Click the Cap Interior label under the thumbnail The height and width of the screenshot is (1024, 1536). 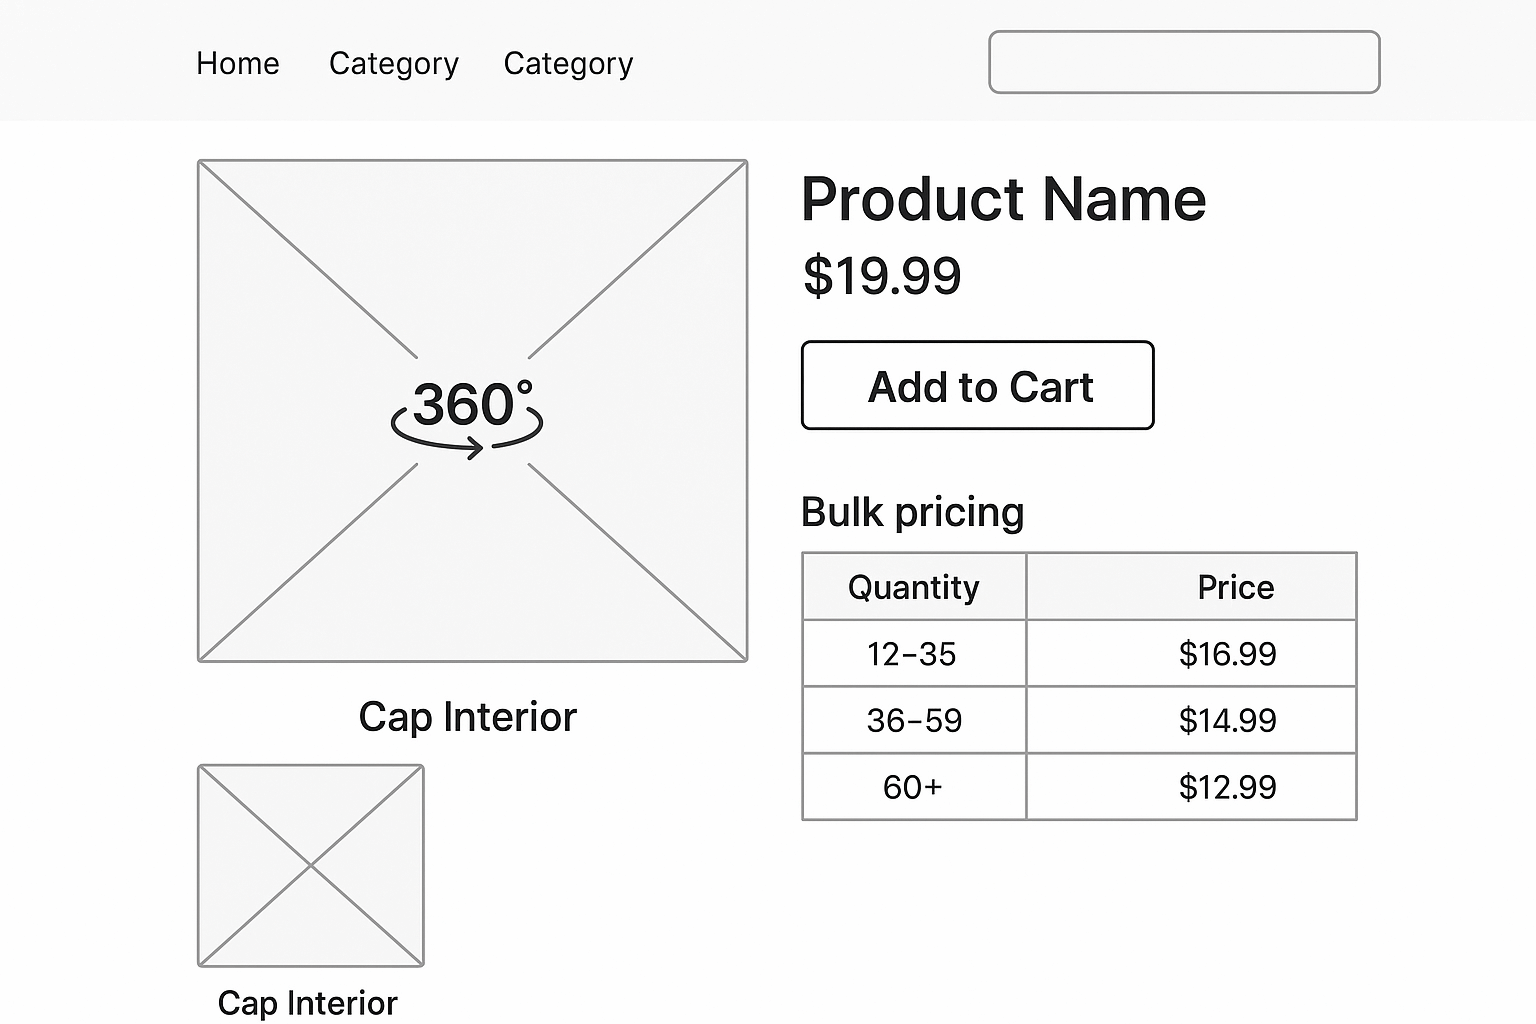point(307,1002)
